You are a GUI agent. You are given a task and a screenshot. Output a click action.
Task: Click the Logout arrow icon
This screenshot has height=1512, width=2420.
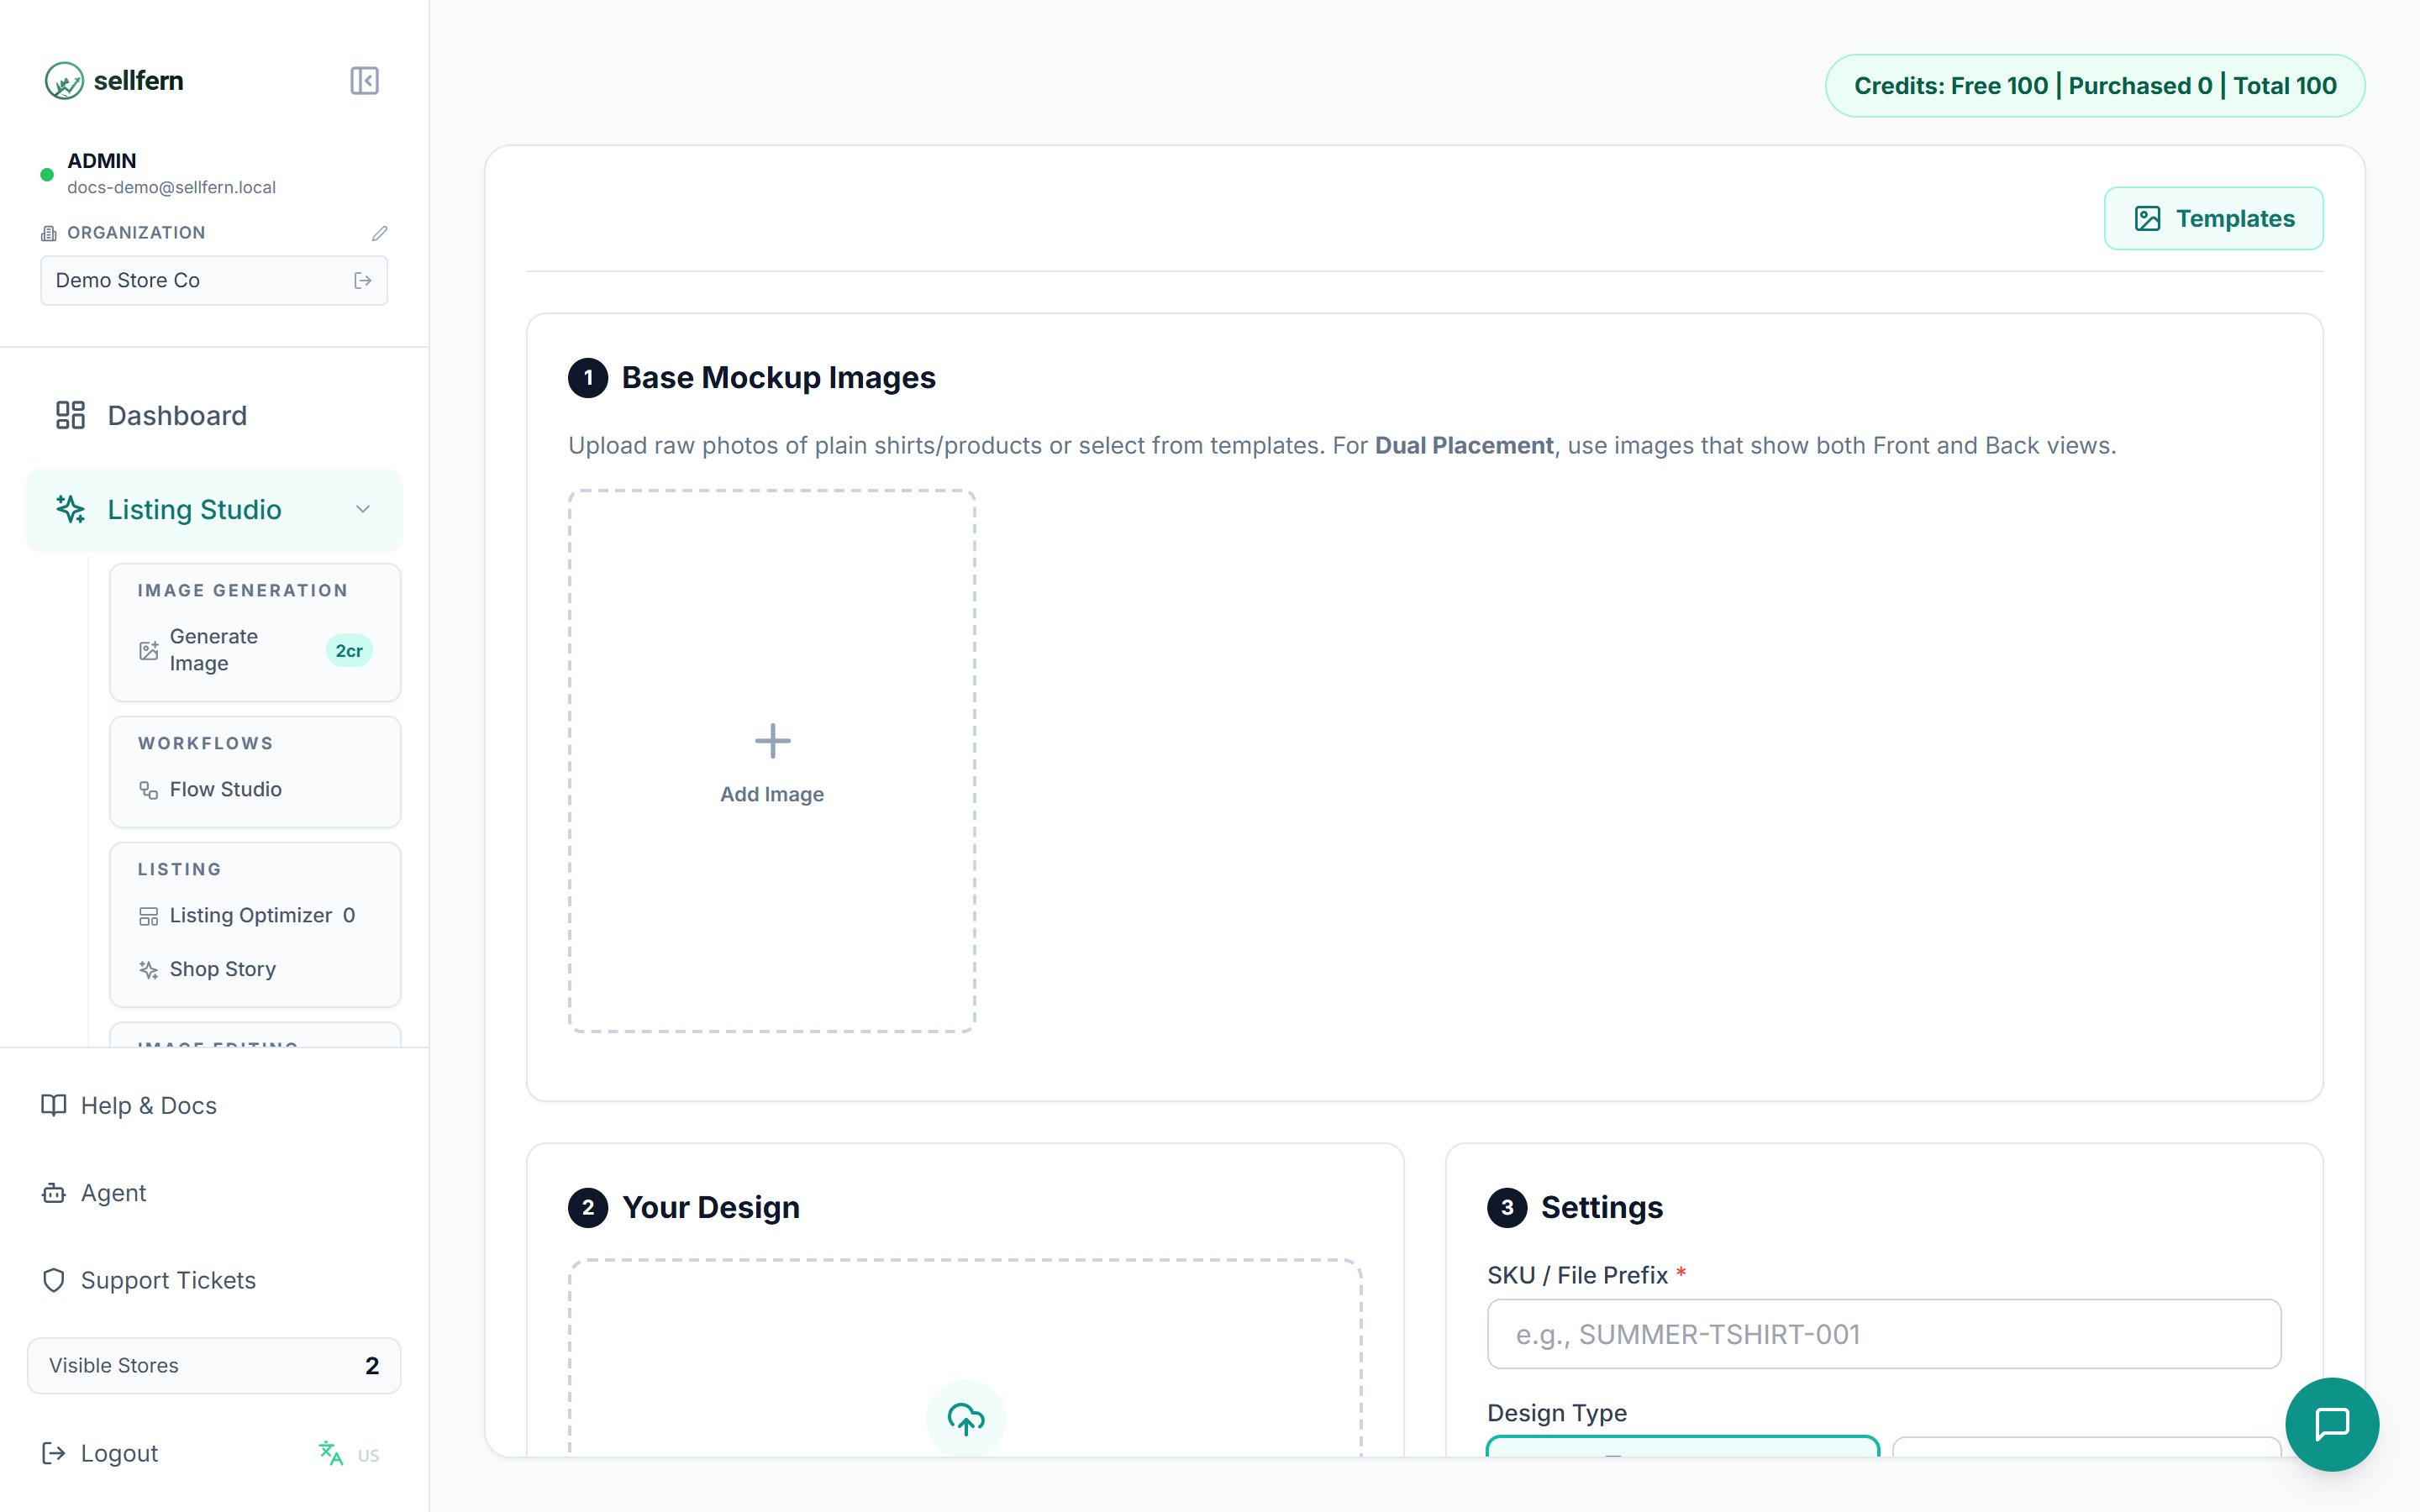pyautogui.click(x=54, y=1454)
